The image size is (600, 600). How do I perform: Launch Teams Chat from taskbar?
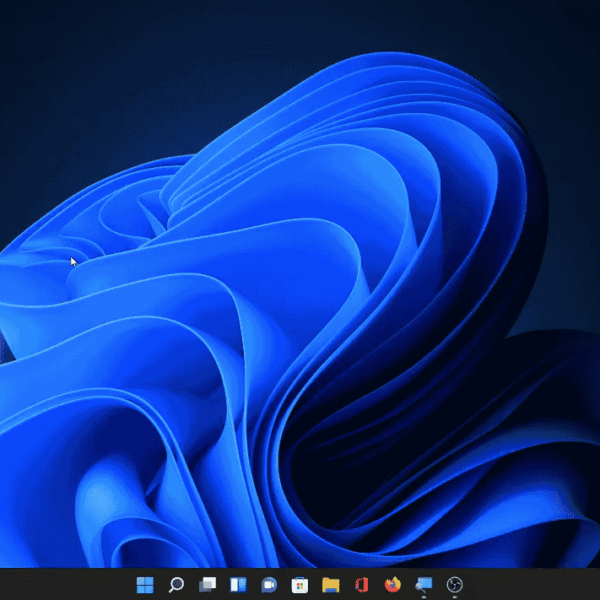tap(269, 585)
